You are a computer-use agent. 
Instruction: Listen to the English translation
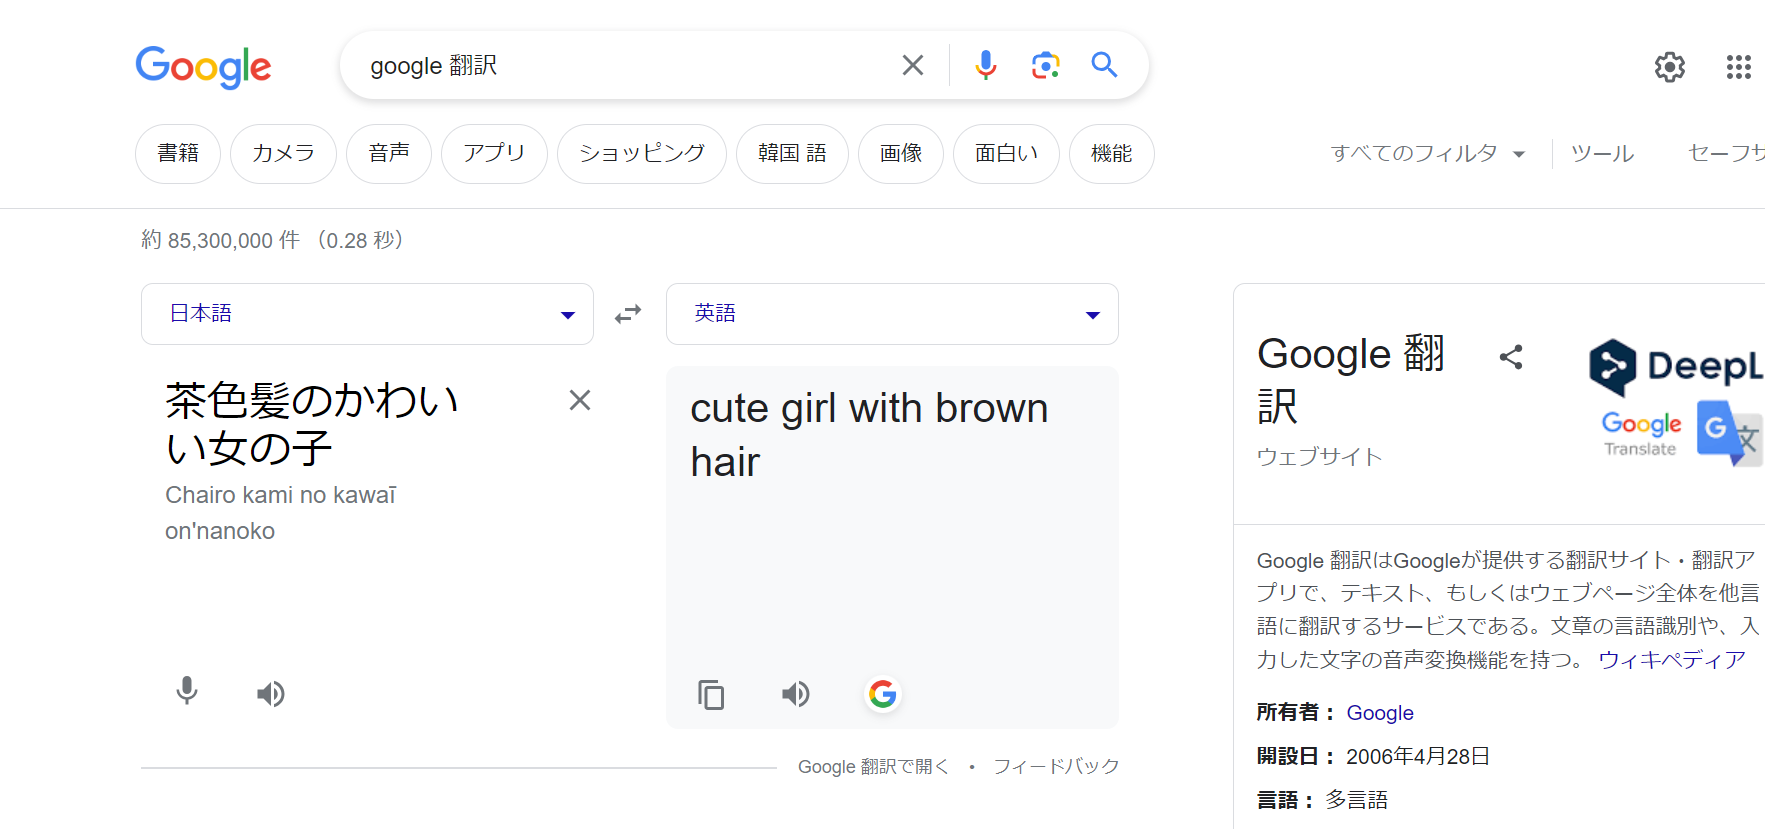pyautogui.click(x=796, y=693)
